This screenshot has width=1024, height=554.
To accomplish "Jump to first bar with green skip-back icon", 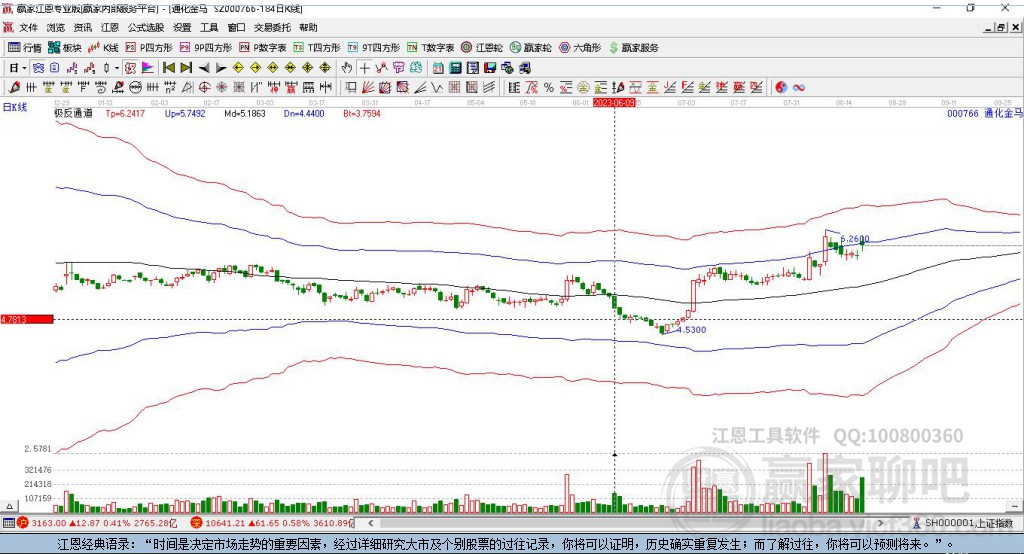I will click(168, 68).
